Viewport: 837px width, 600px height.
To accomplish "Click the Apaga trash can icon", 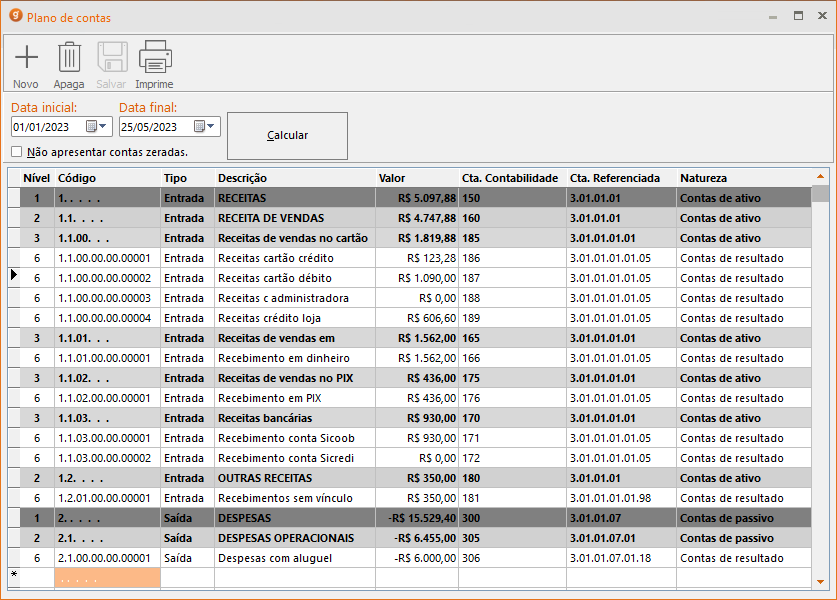I will coord(69,57).
